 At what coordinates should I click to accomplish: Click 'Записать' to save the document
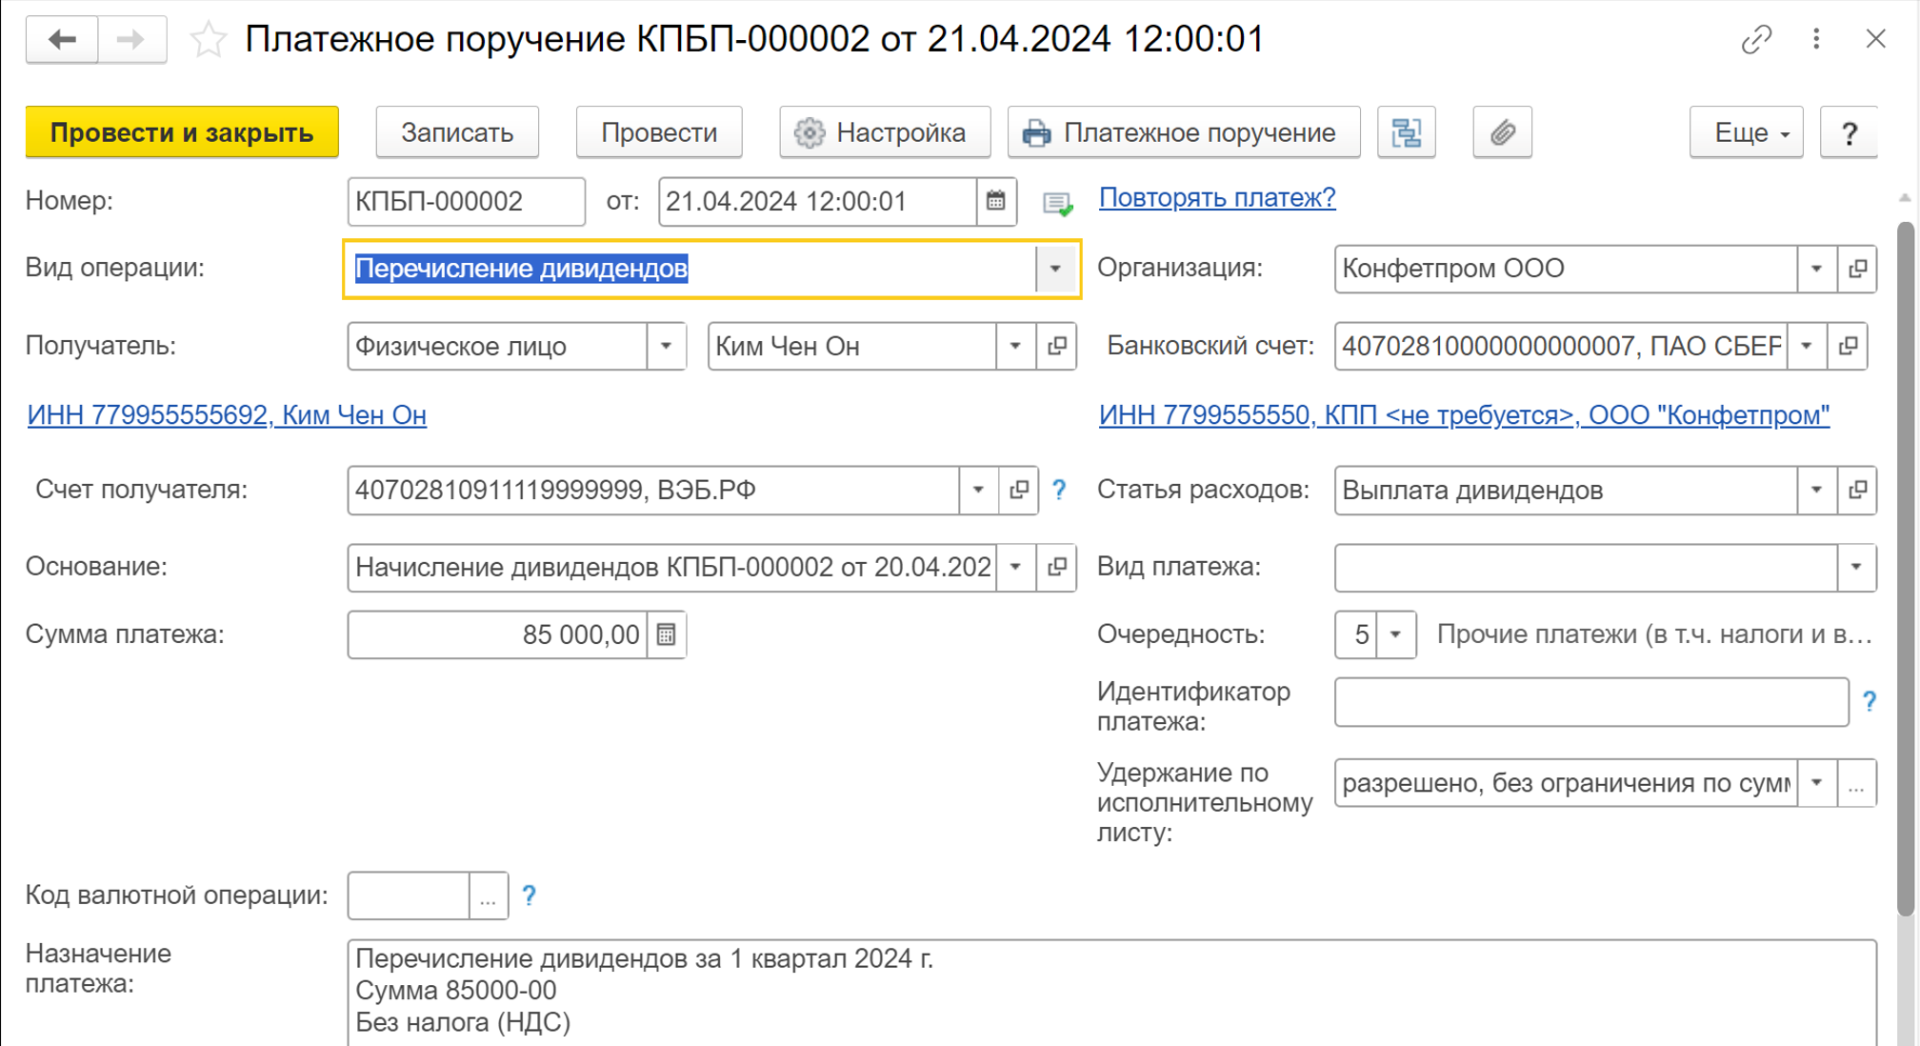(x=457, y=132)
